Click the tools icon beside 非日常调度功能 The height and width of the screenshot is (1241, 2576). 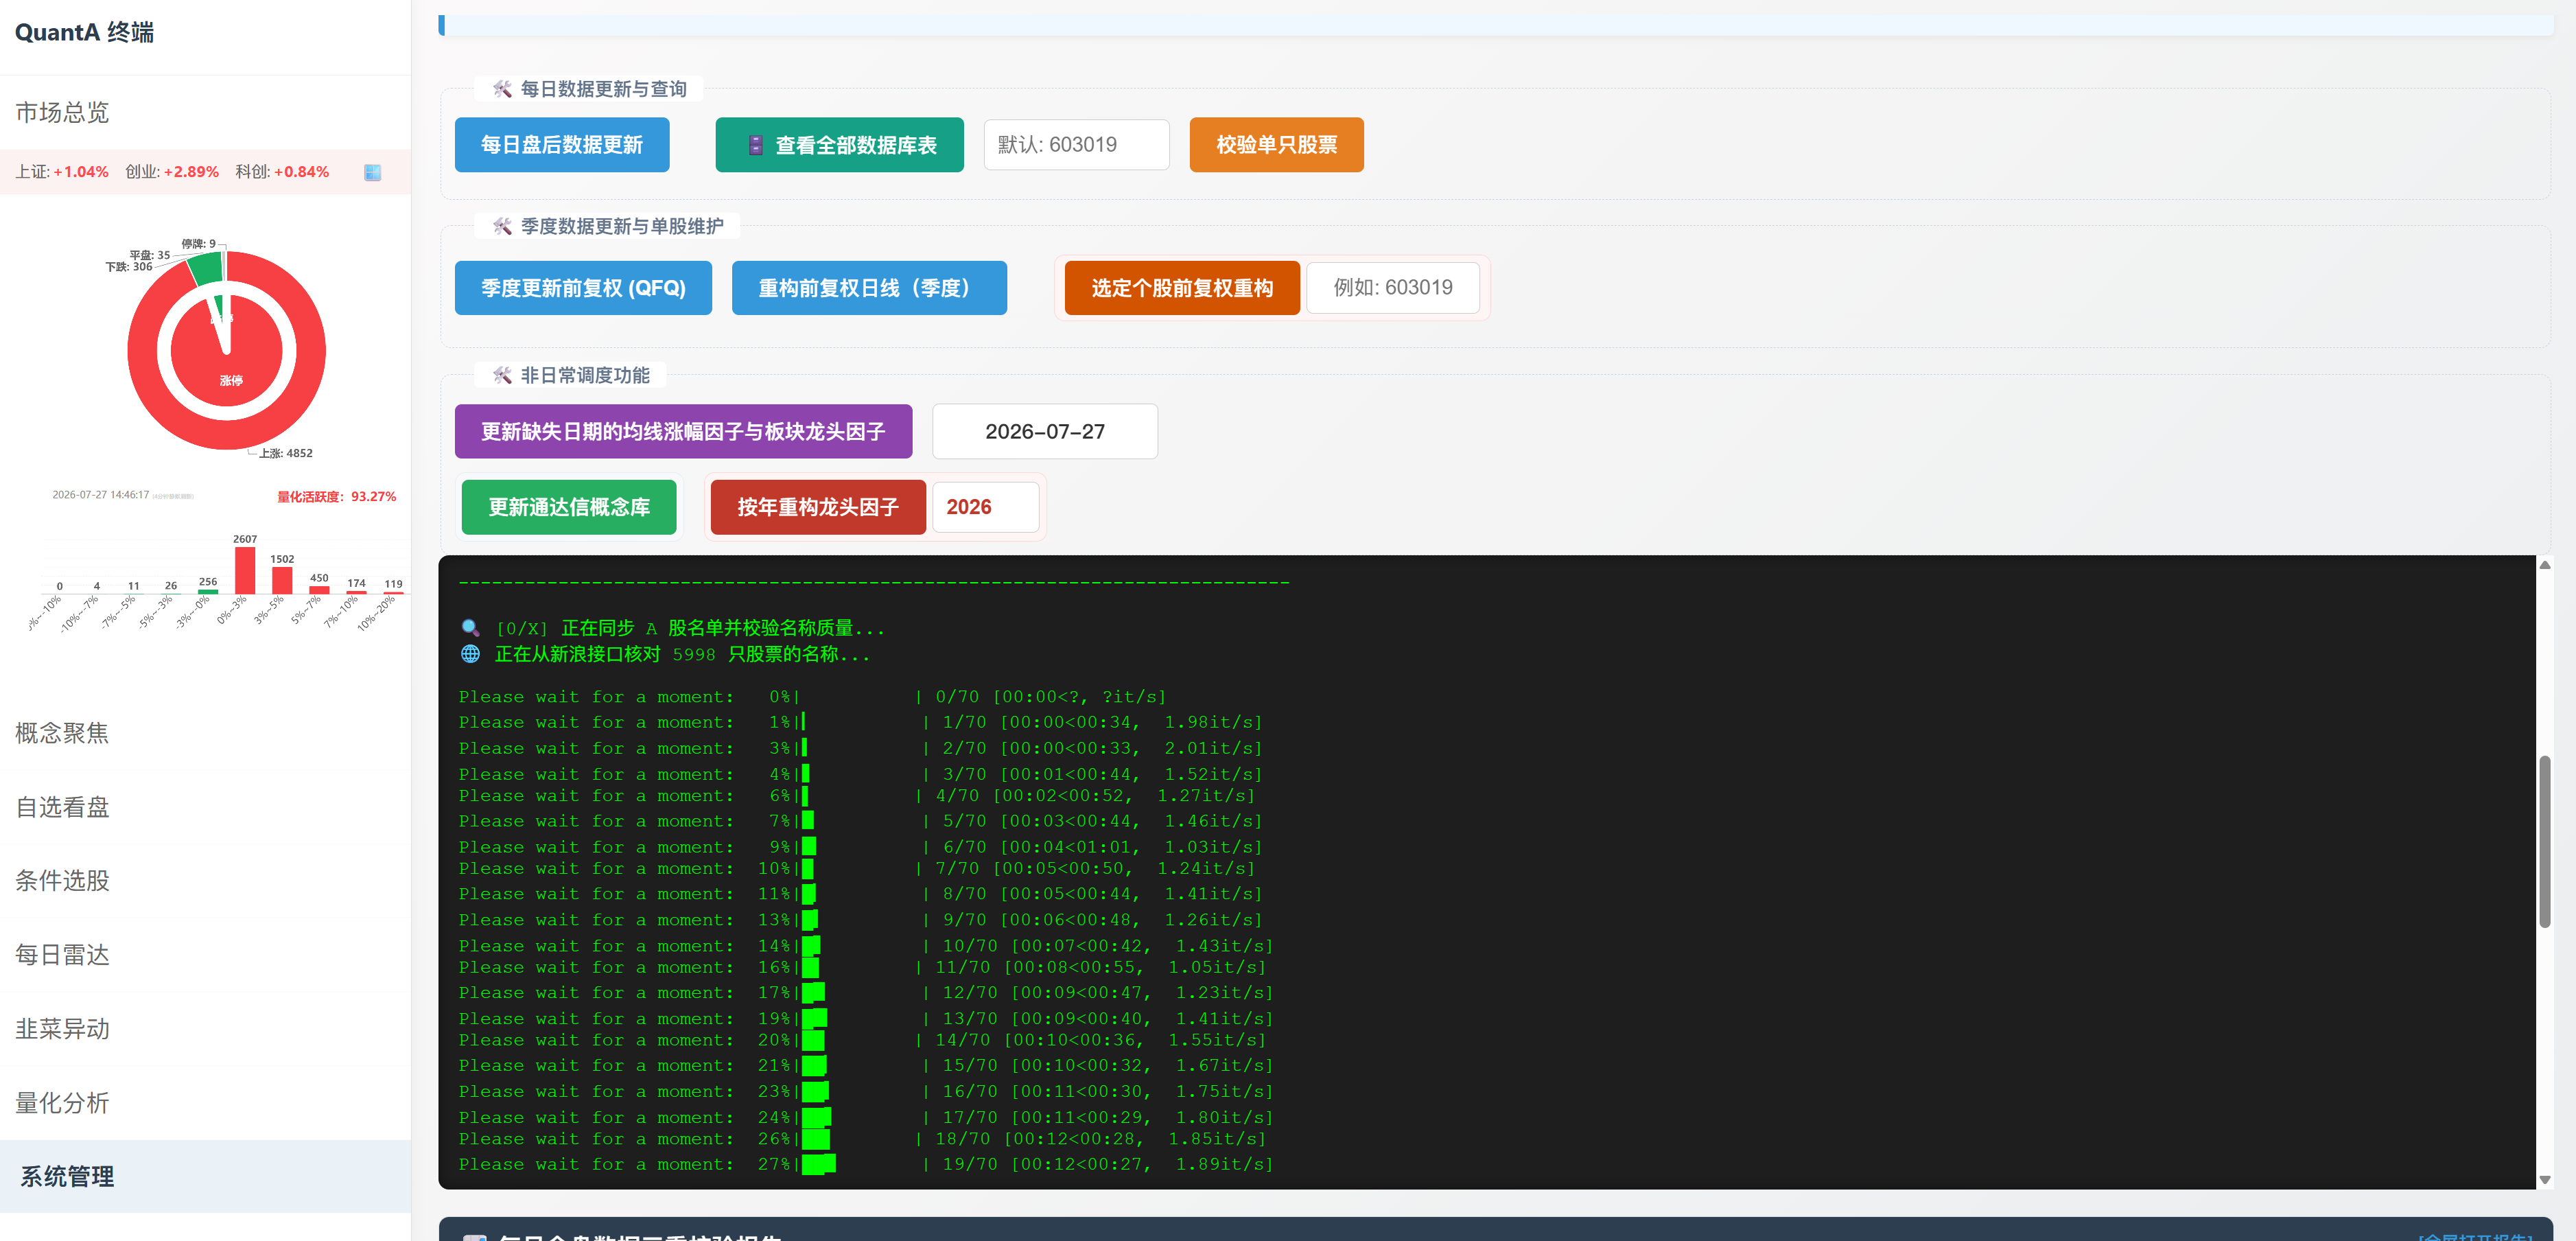[x=502, y=375]
